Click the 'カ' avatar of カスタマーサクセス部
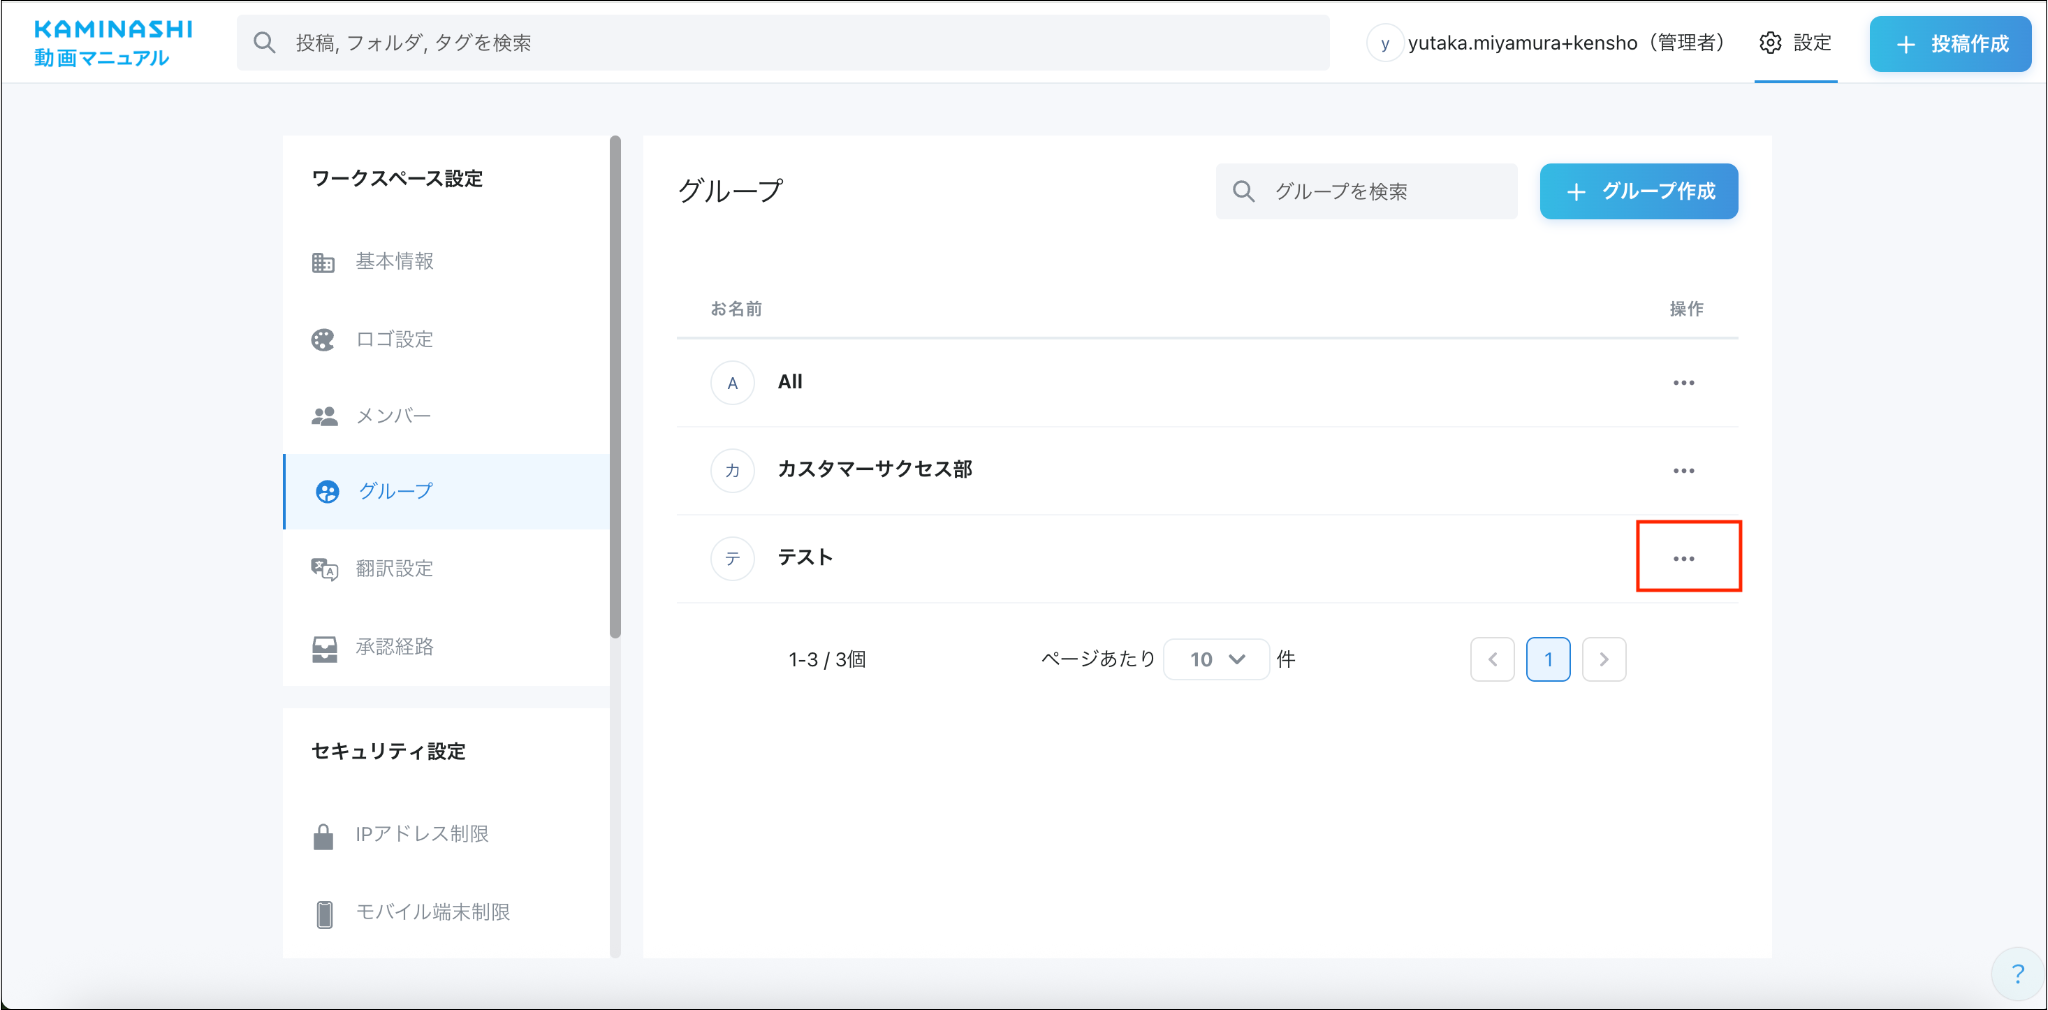Screen dimensions: 2048x1010 pos(732,471)
